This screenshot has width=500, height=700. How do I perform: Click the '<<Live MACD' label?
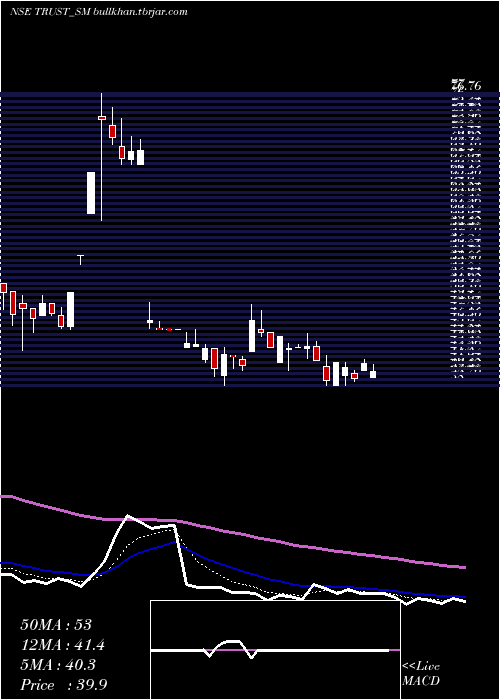coord(421,674)
